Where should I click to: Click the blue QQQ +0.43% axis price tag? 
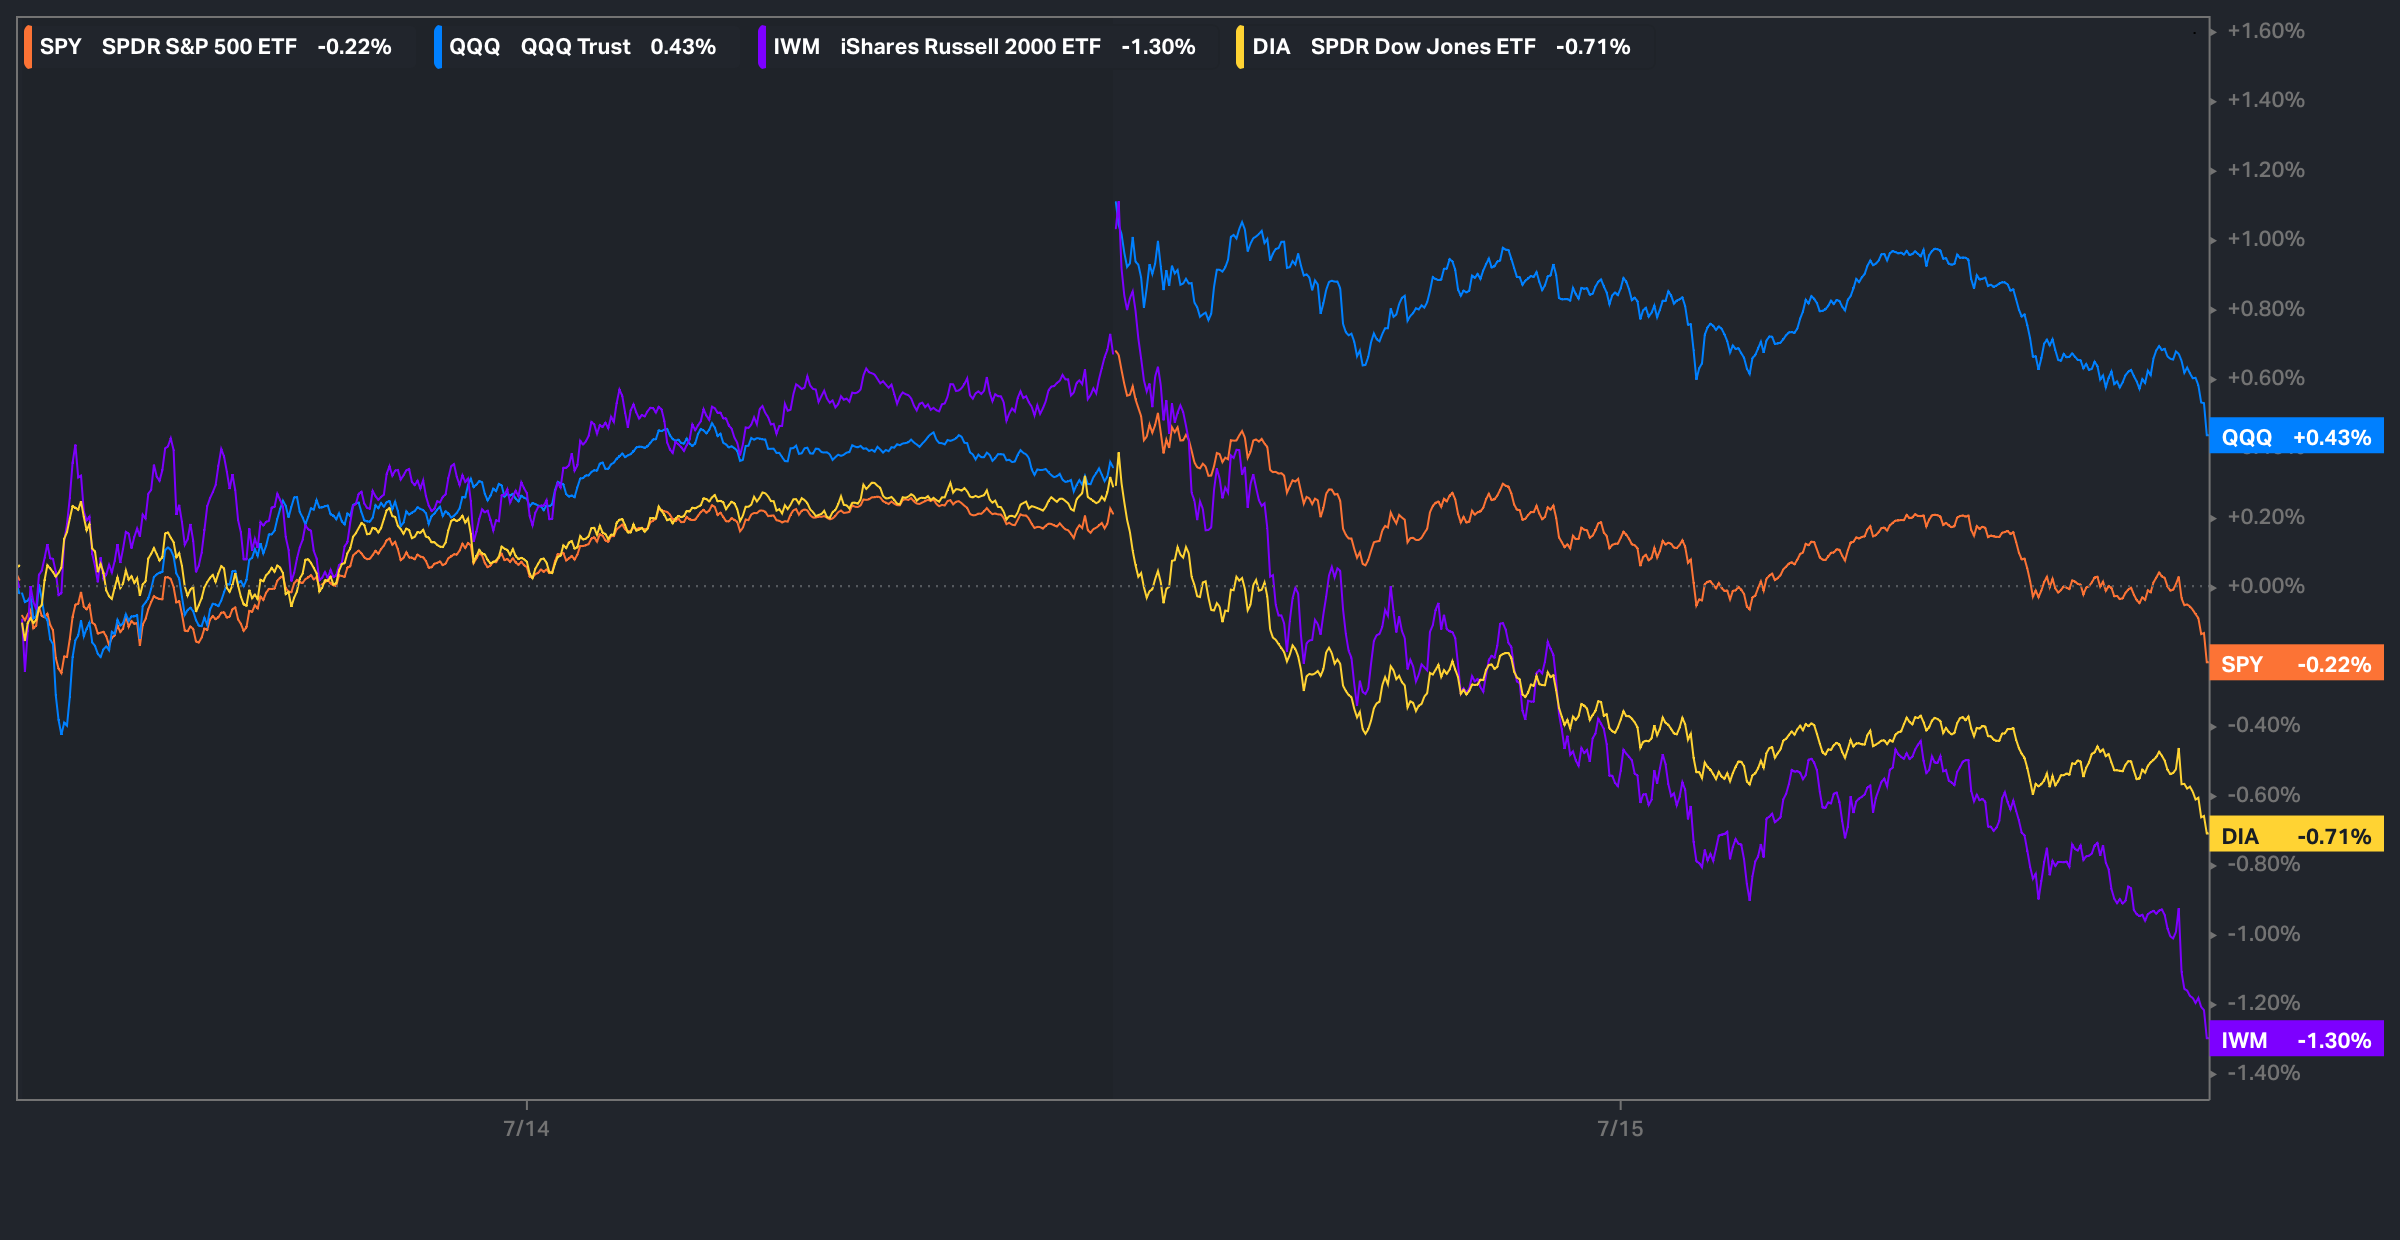(2296, 437)
